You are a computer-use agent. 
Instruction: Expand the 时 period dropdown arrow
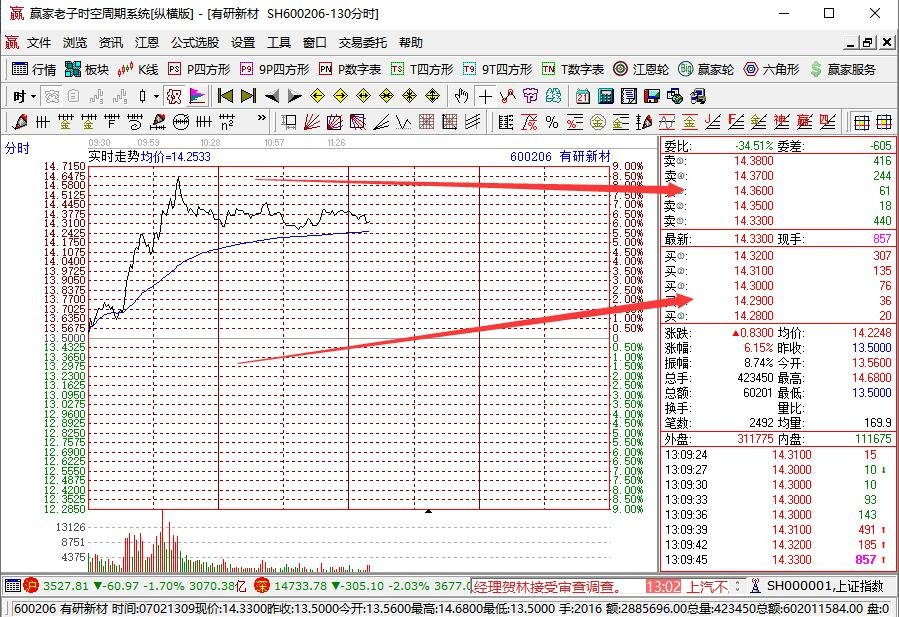pyautogui.click(x=33, y=97)
